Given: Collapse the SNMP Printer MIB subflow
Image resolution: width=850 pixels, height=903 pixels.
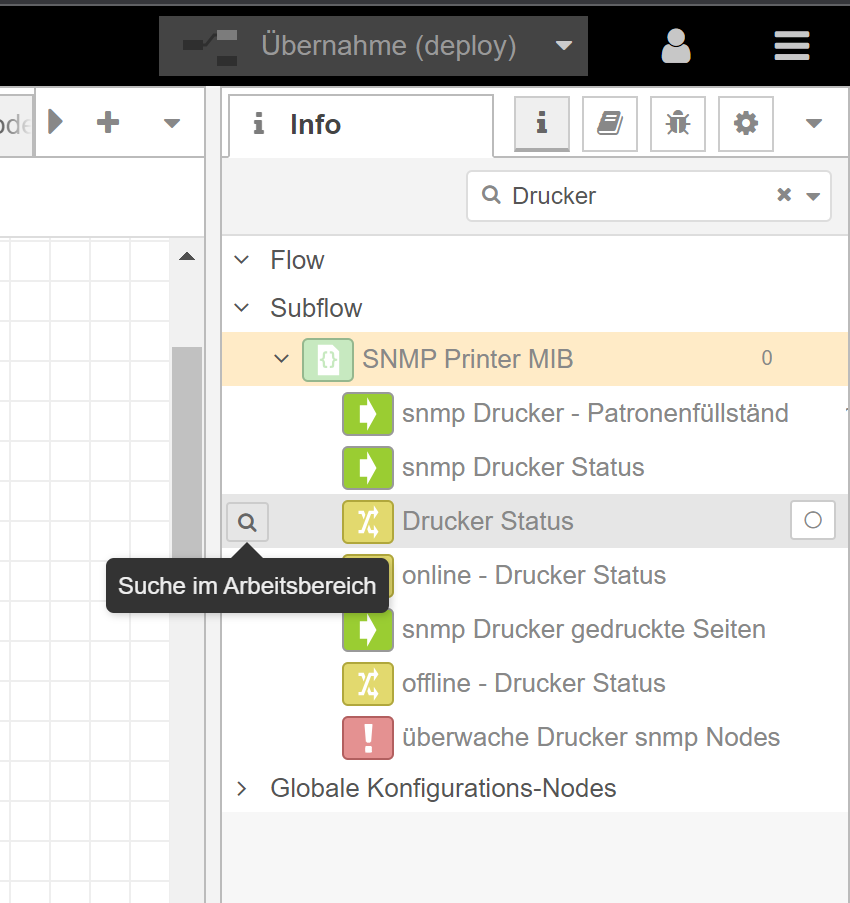Looking at the screenshot, I should [x=281, y=359].
